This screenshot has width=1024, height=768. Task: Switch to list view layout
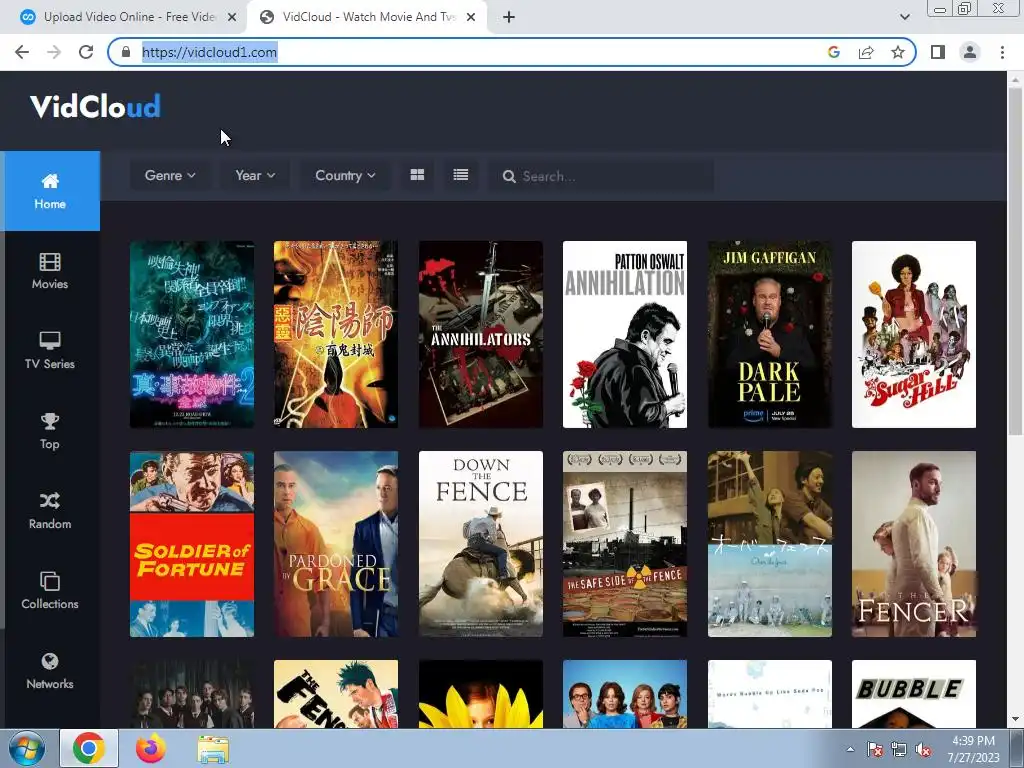pyautogui.click(x=461, y=175)
